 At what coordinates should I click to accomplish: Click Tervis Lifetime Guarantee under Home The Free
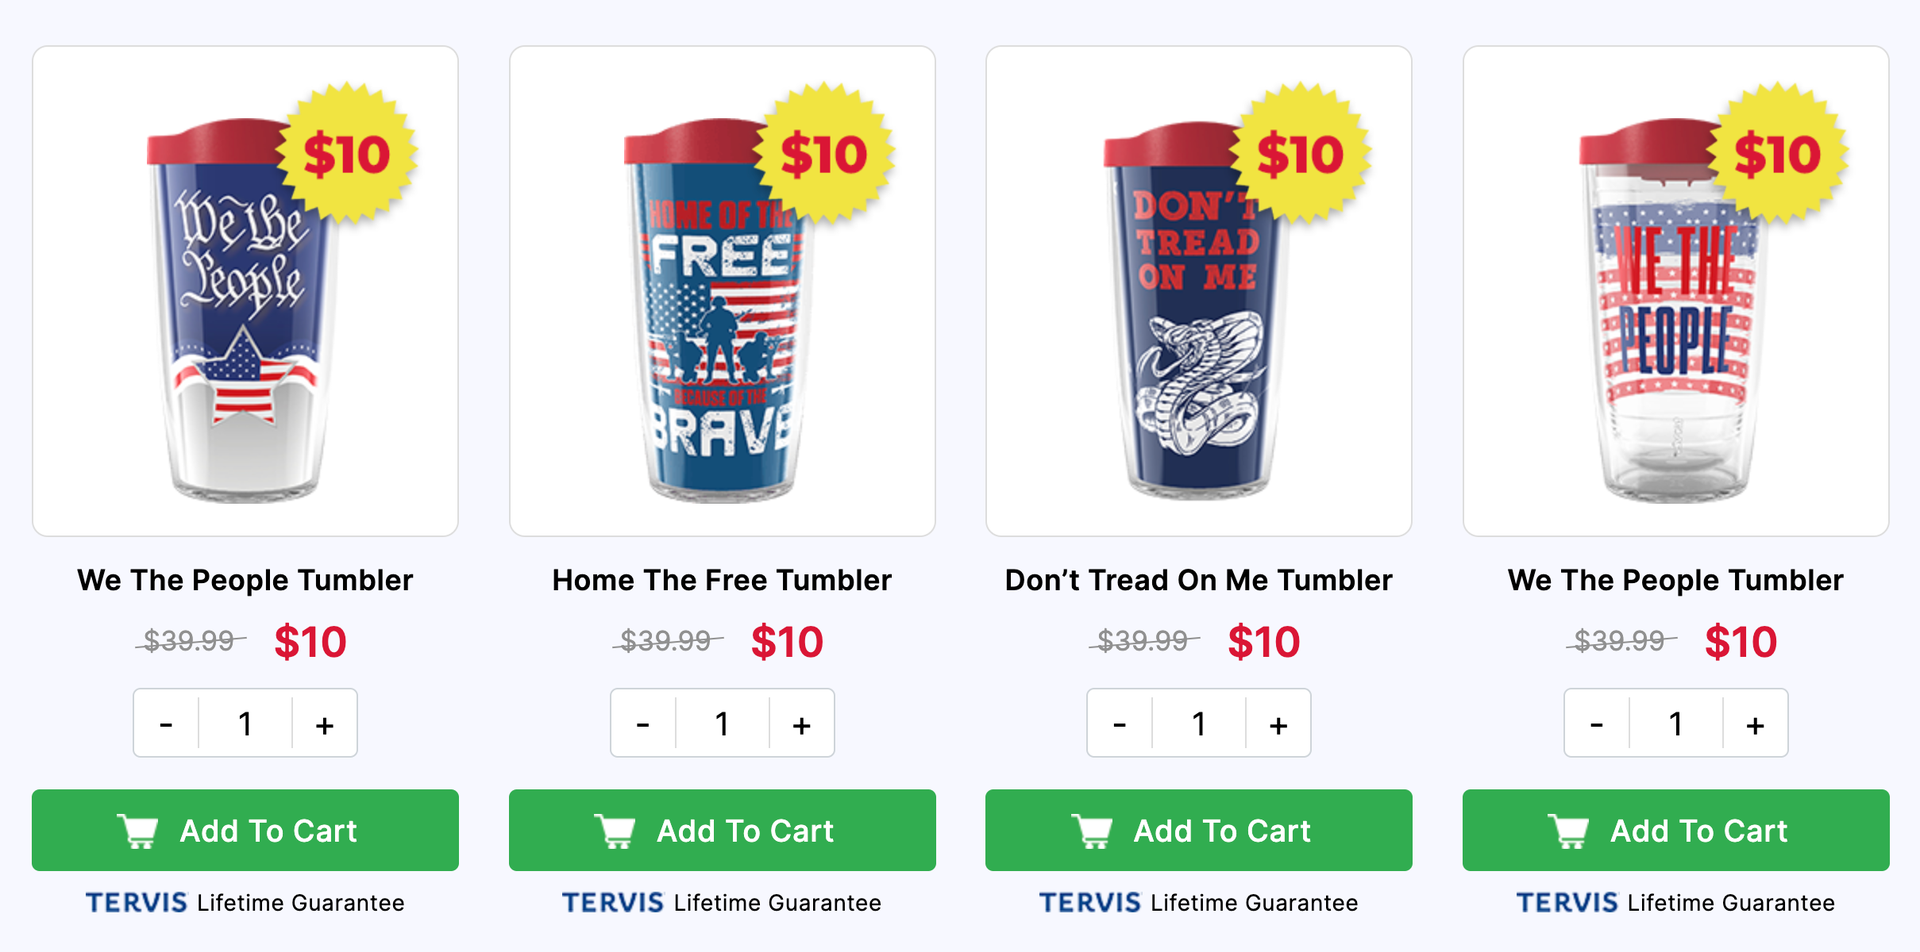point(722,903)
